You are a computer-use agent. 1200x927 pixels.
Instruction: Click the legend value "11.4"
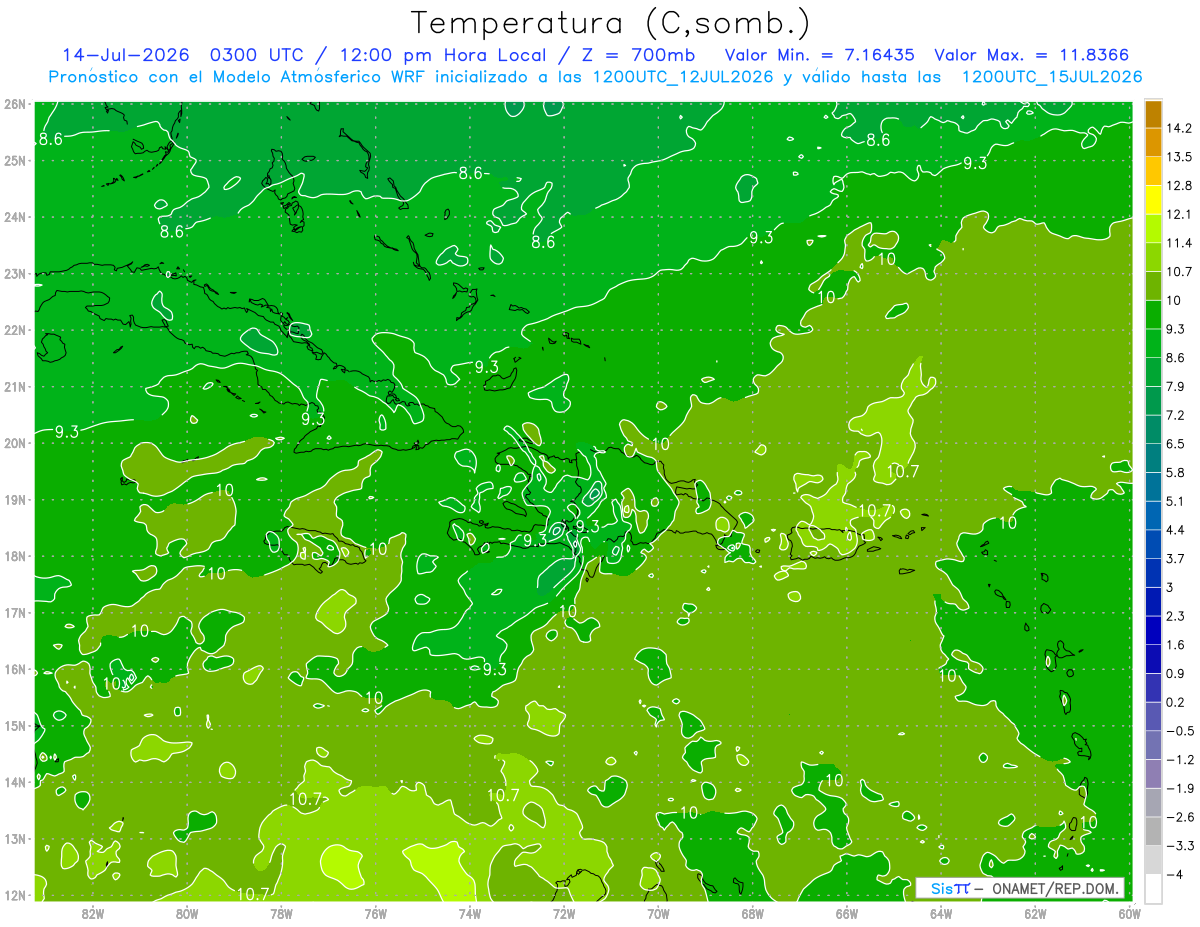(x=1178, y=243)
